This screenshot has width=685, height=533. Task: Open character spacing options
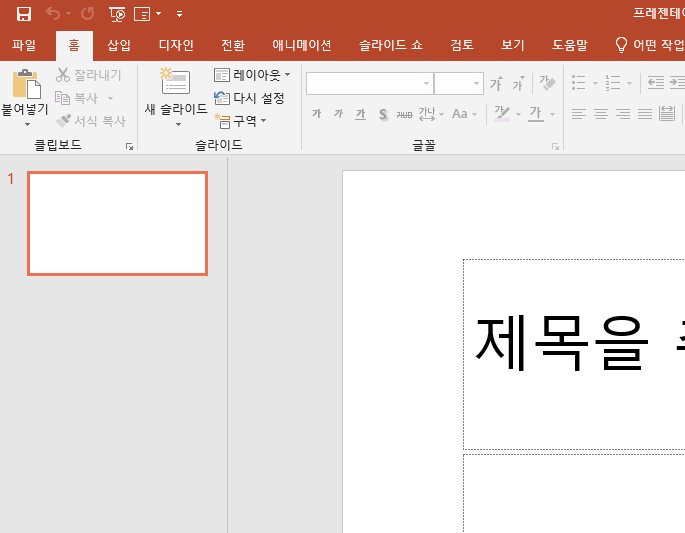pyautogui.click(x=431, y=114)
